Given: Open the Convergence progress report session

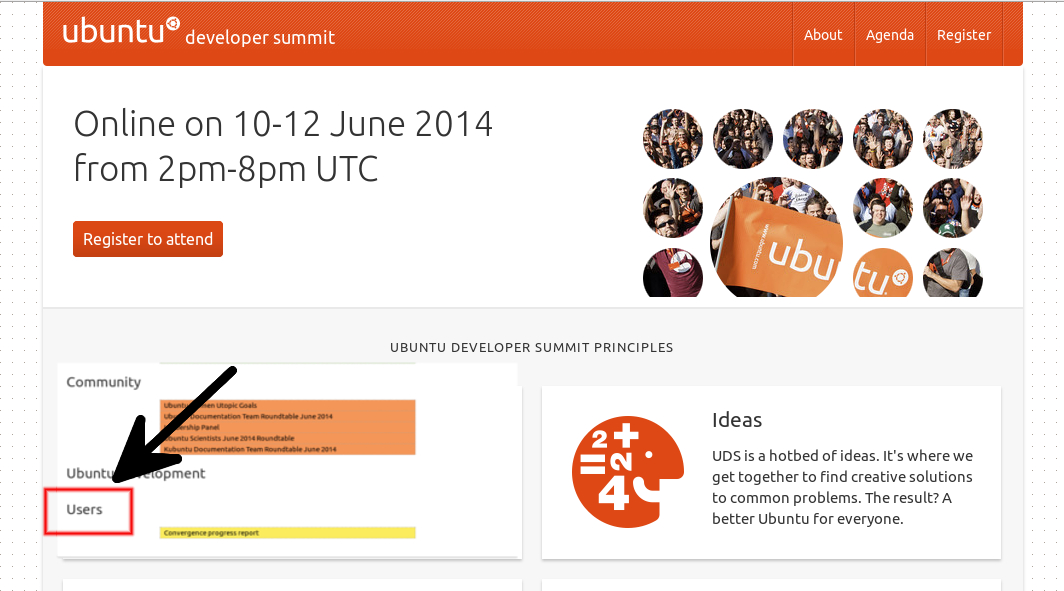Looking at the screenshot, I should [x=212, y=533].
